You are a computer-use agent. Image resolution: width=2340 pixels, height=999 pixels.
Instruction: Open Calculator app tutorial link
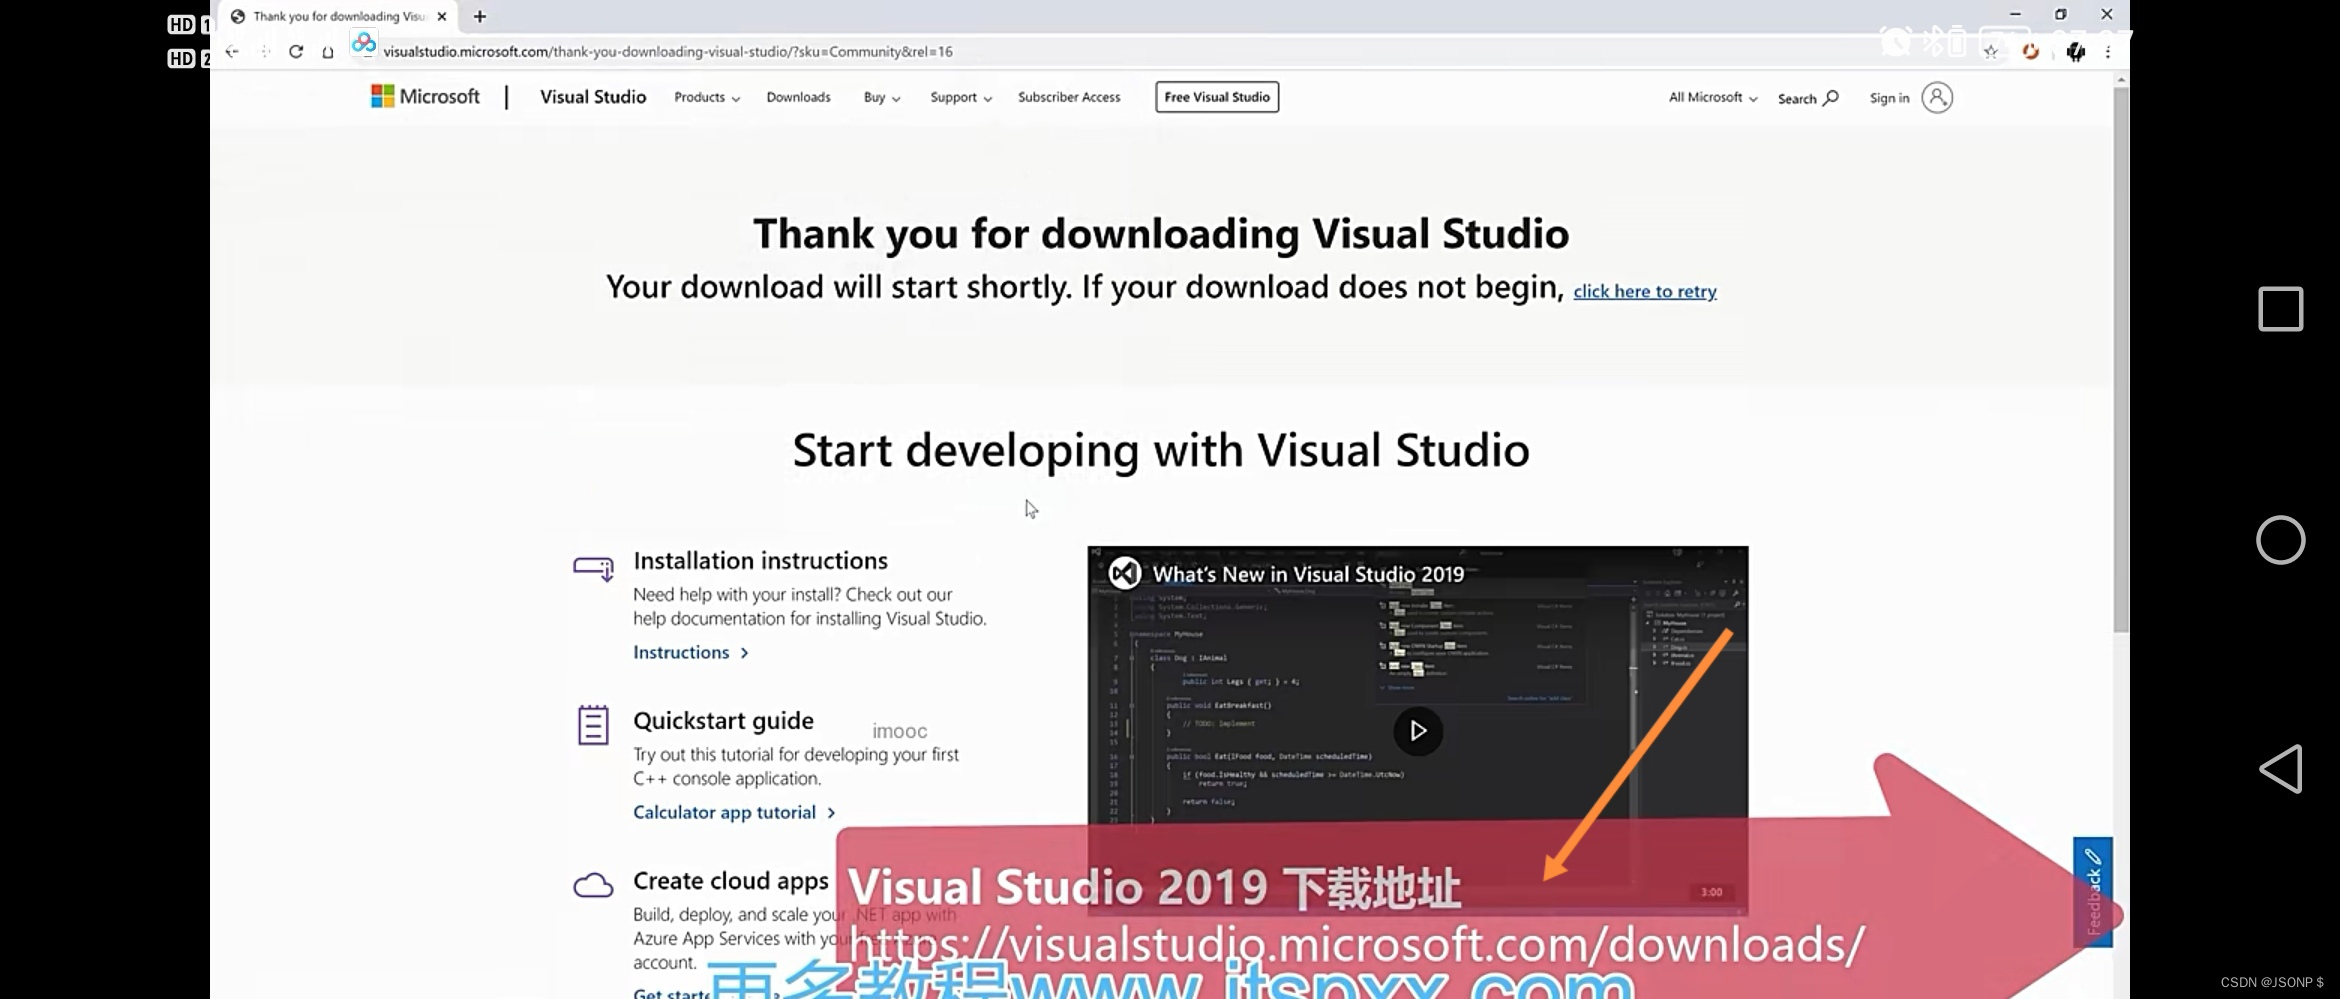[734, 812]
